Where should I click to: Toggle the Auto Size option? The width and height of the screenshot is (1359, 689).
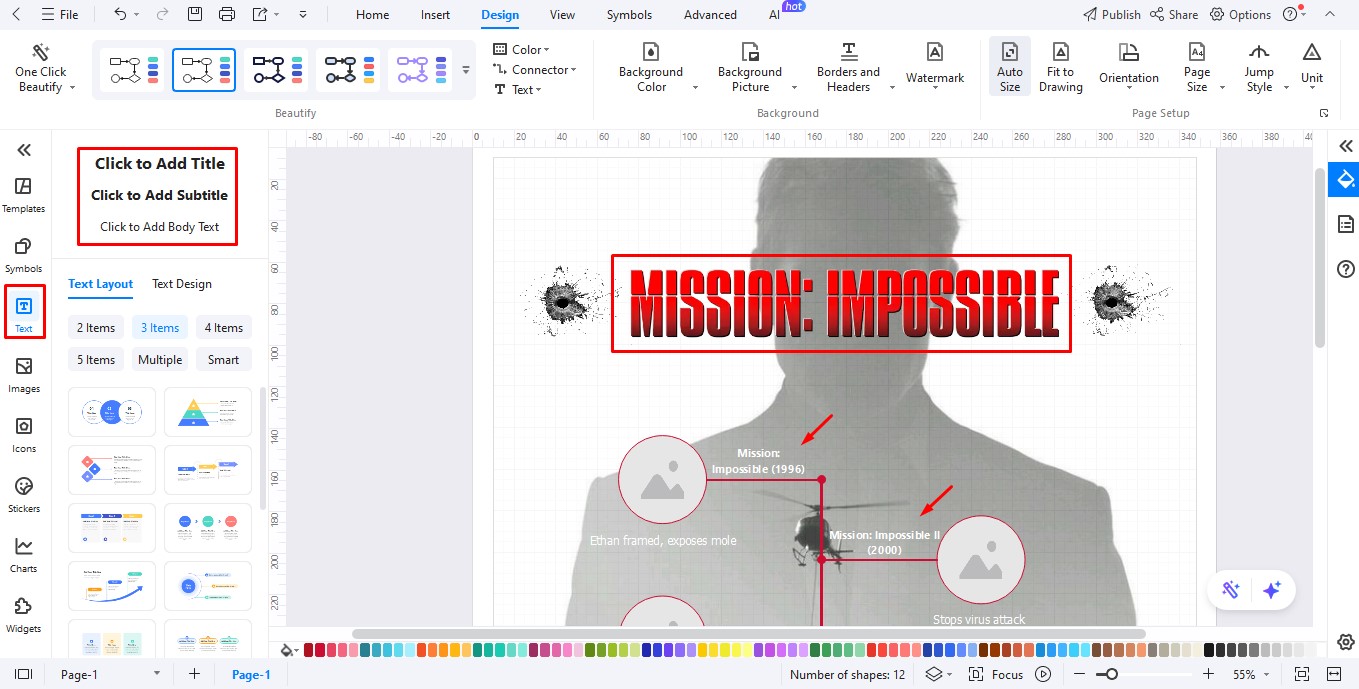click(1010, 68)
